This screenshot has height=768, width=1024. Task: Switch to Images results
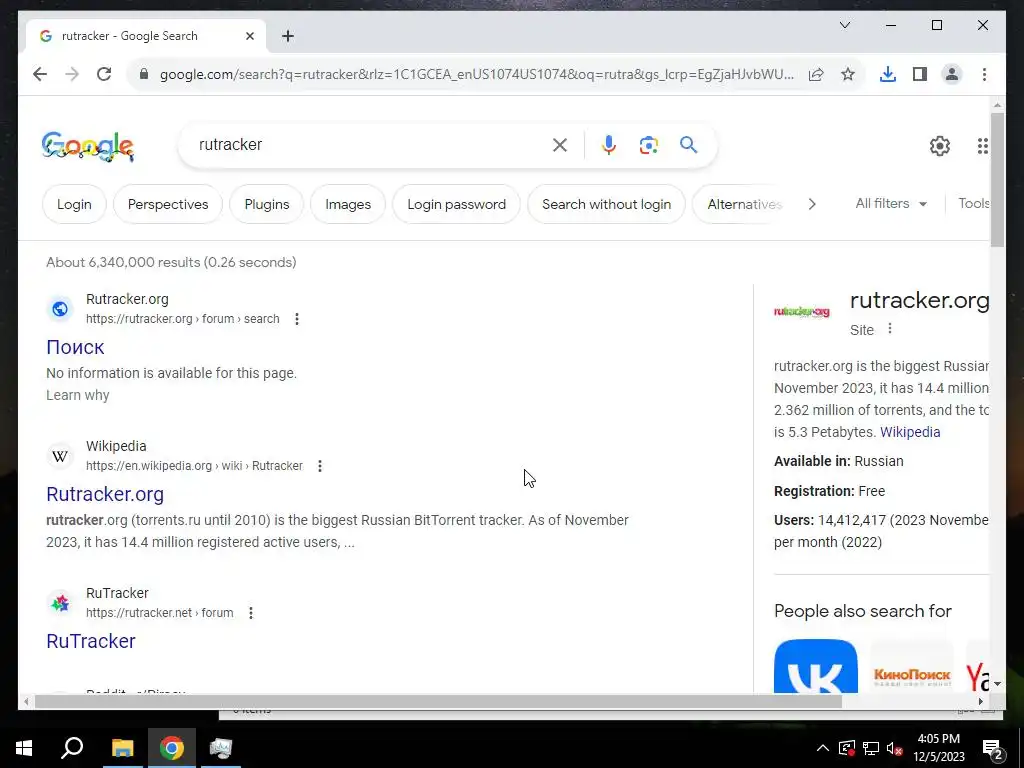pos(348,204)
